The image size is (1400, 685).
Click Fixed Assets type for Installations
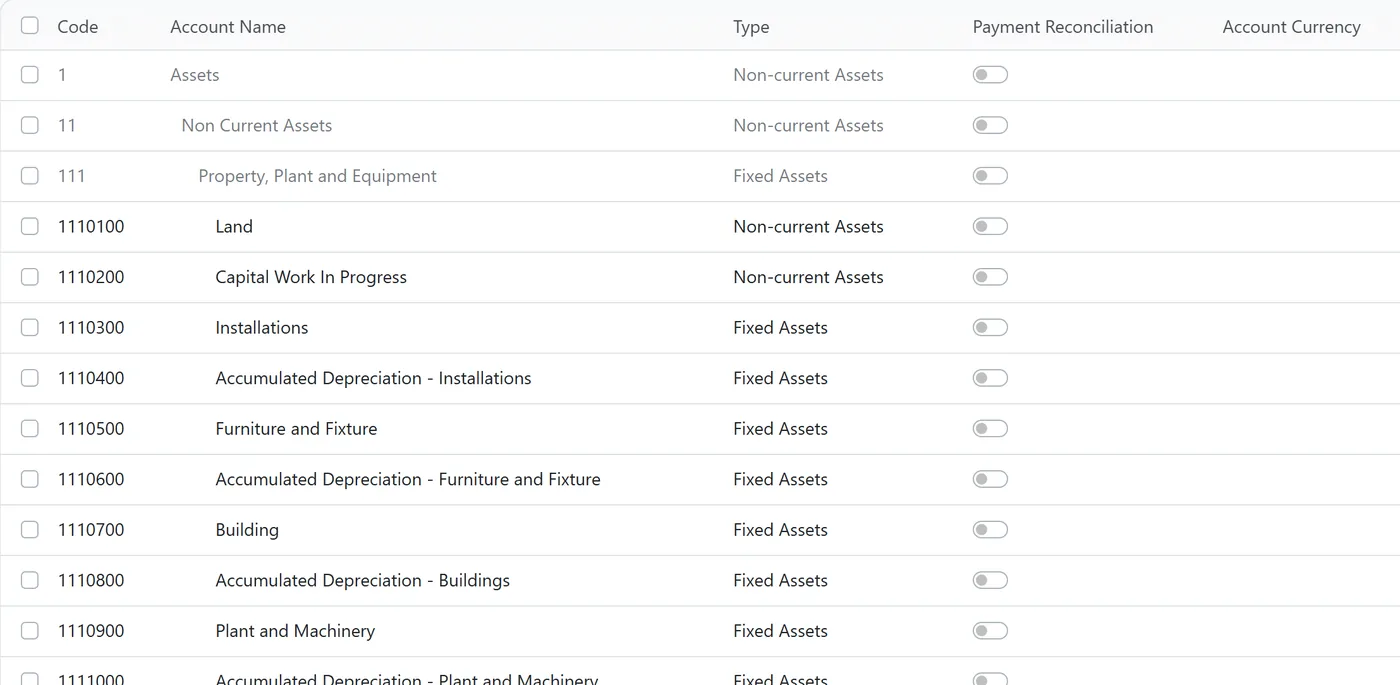780,327
